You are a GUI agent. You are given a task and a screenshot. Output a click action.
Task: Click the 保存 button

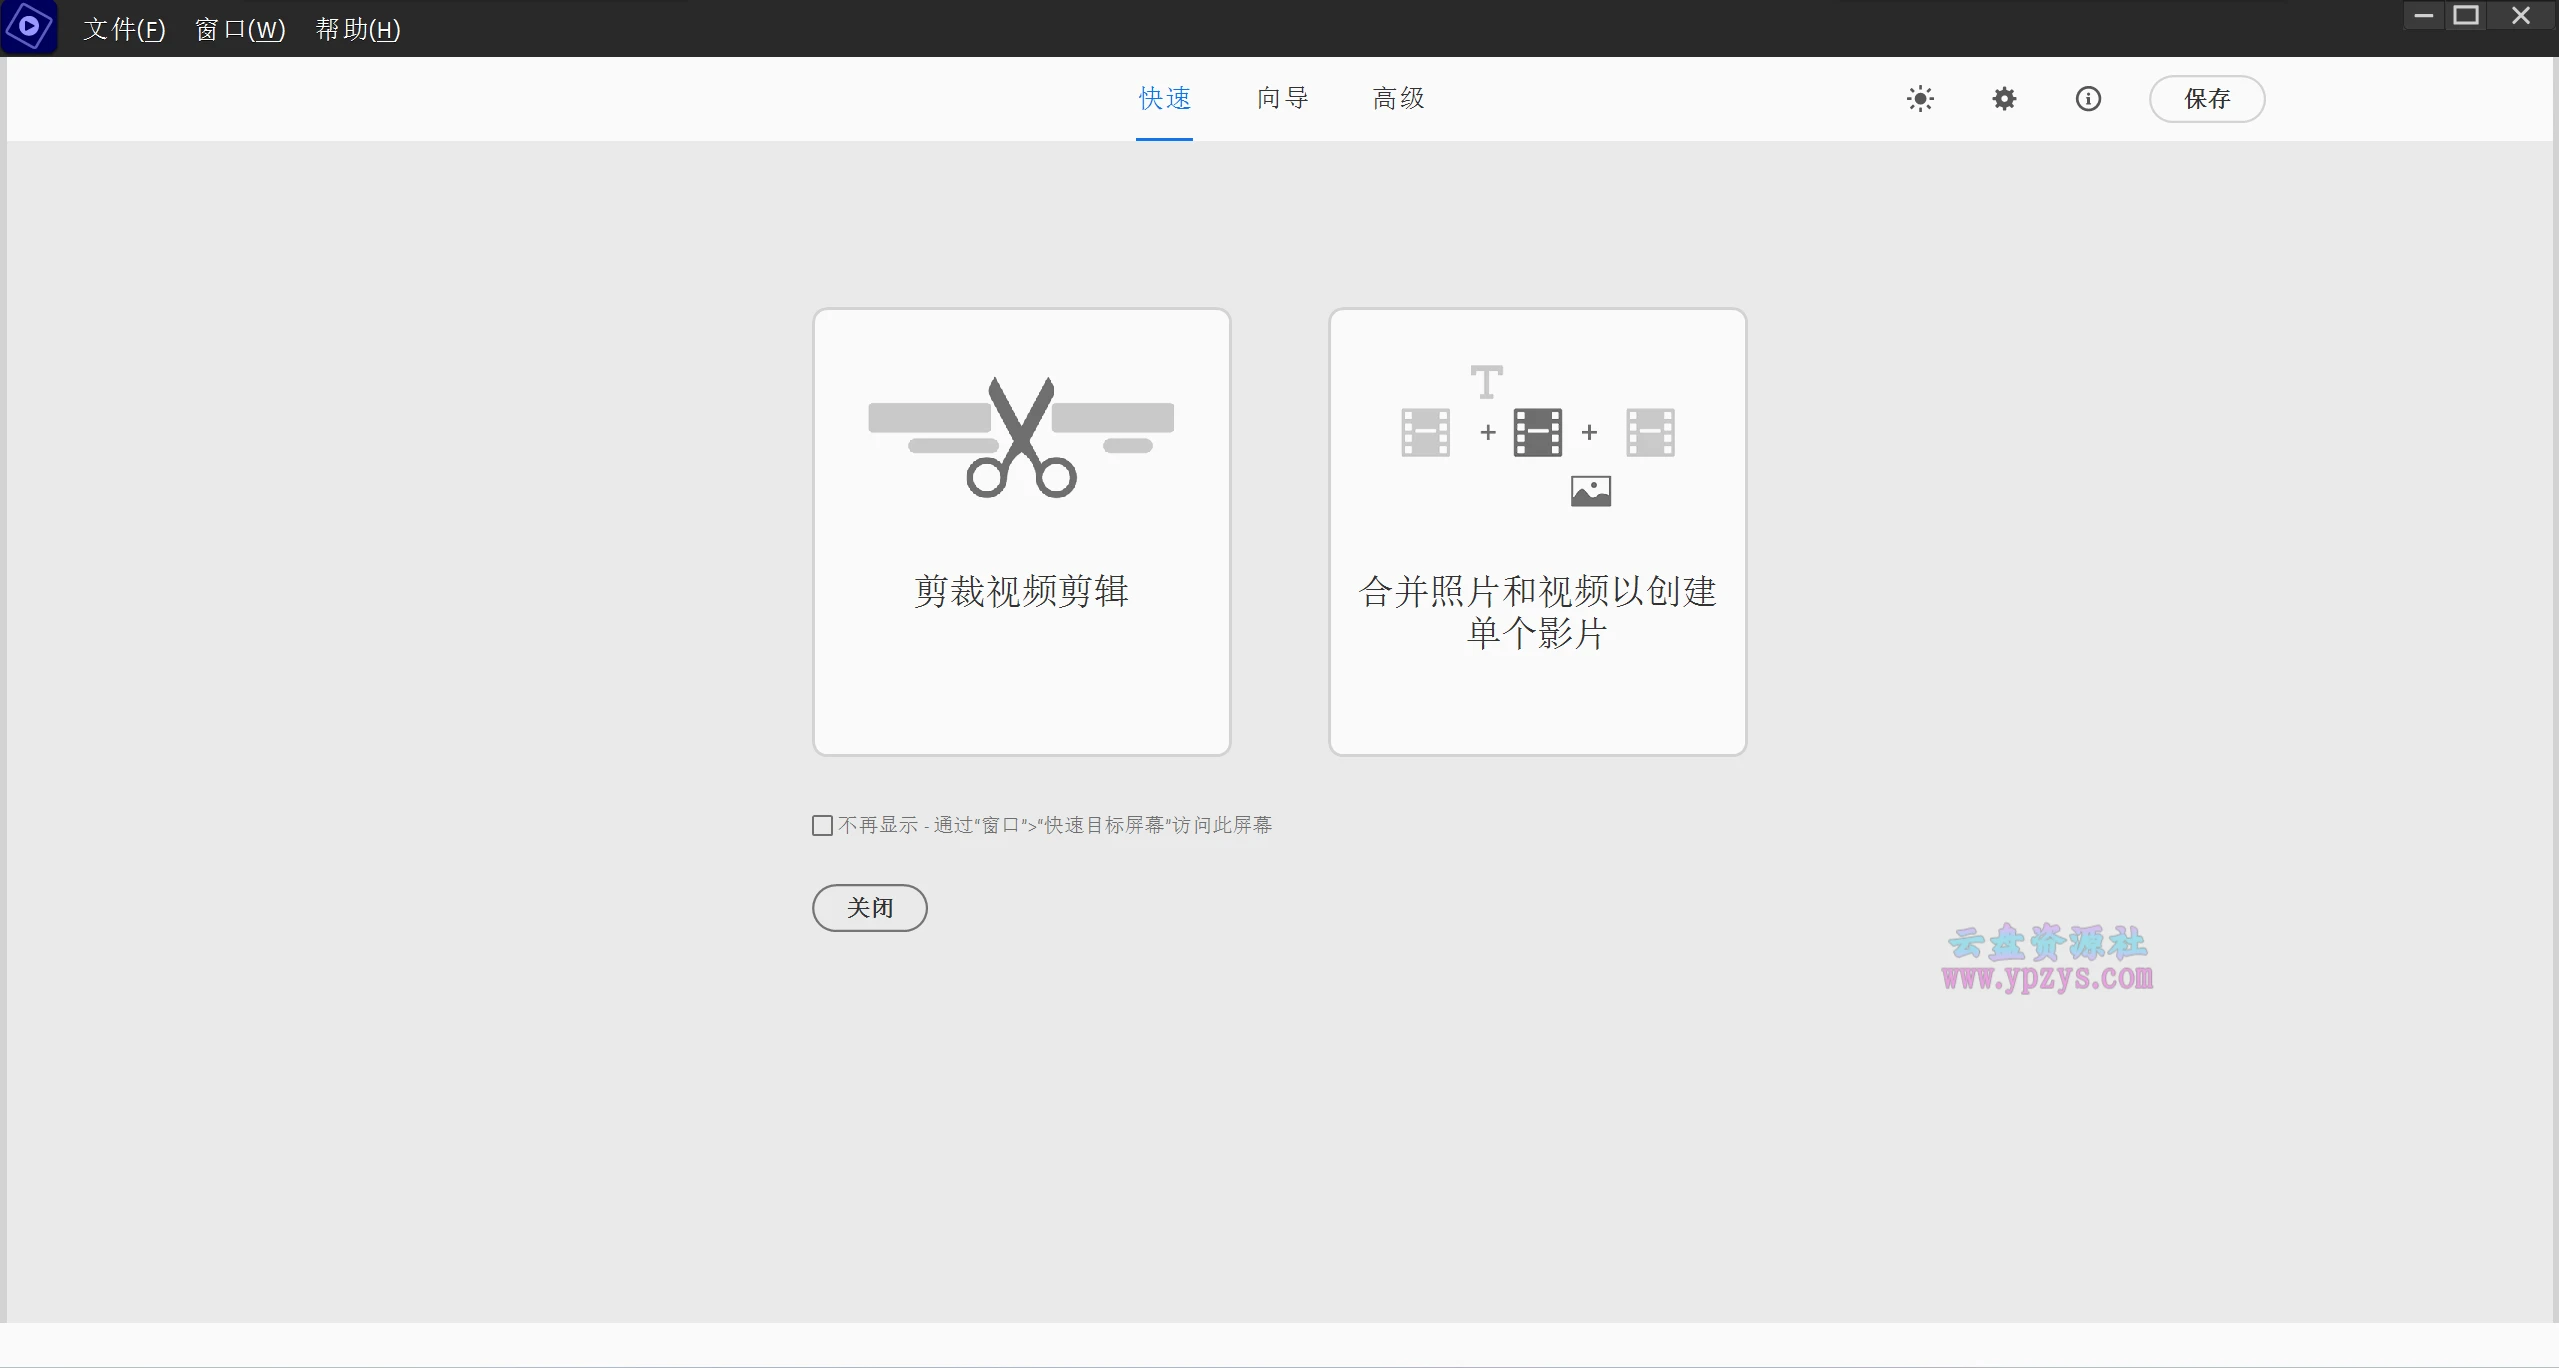(x=2205, y=98)
